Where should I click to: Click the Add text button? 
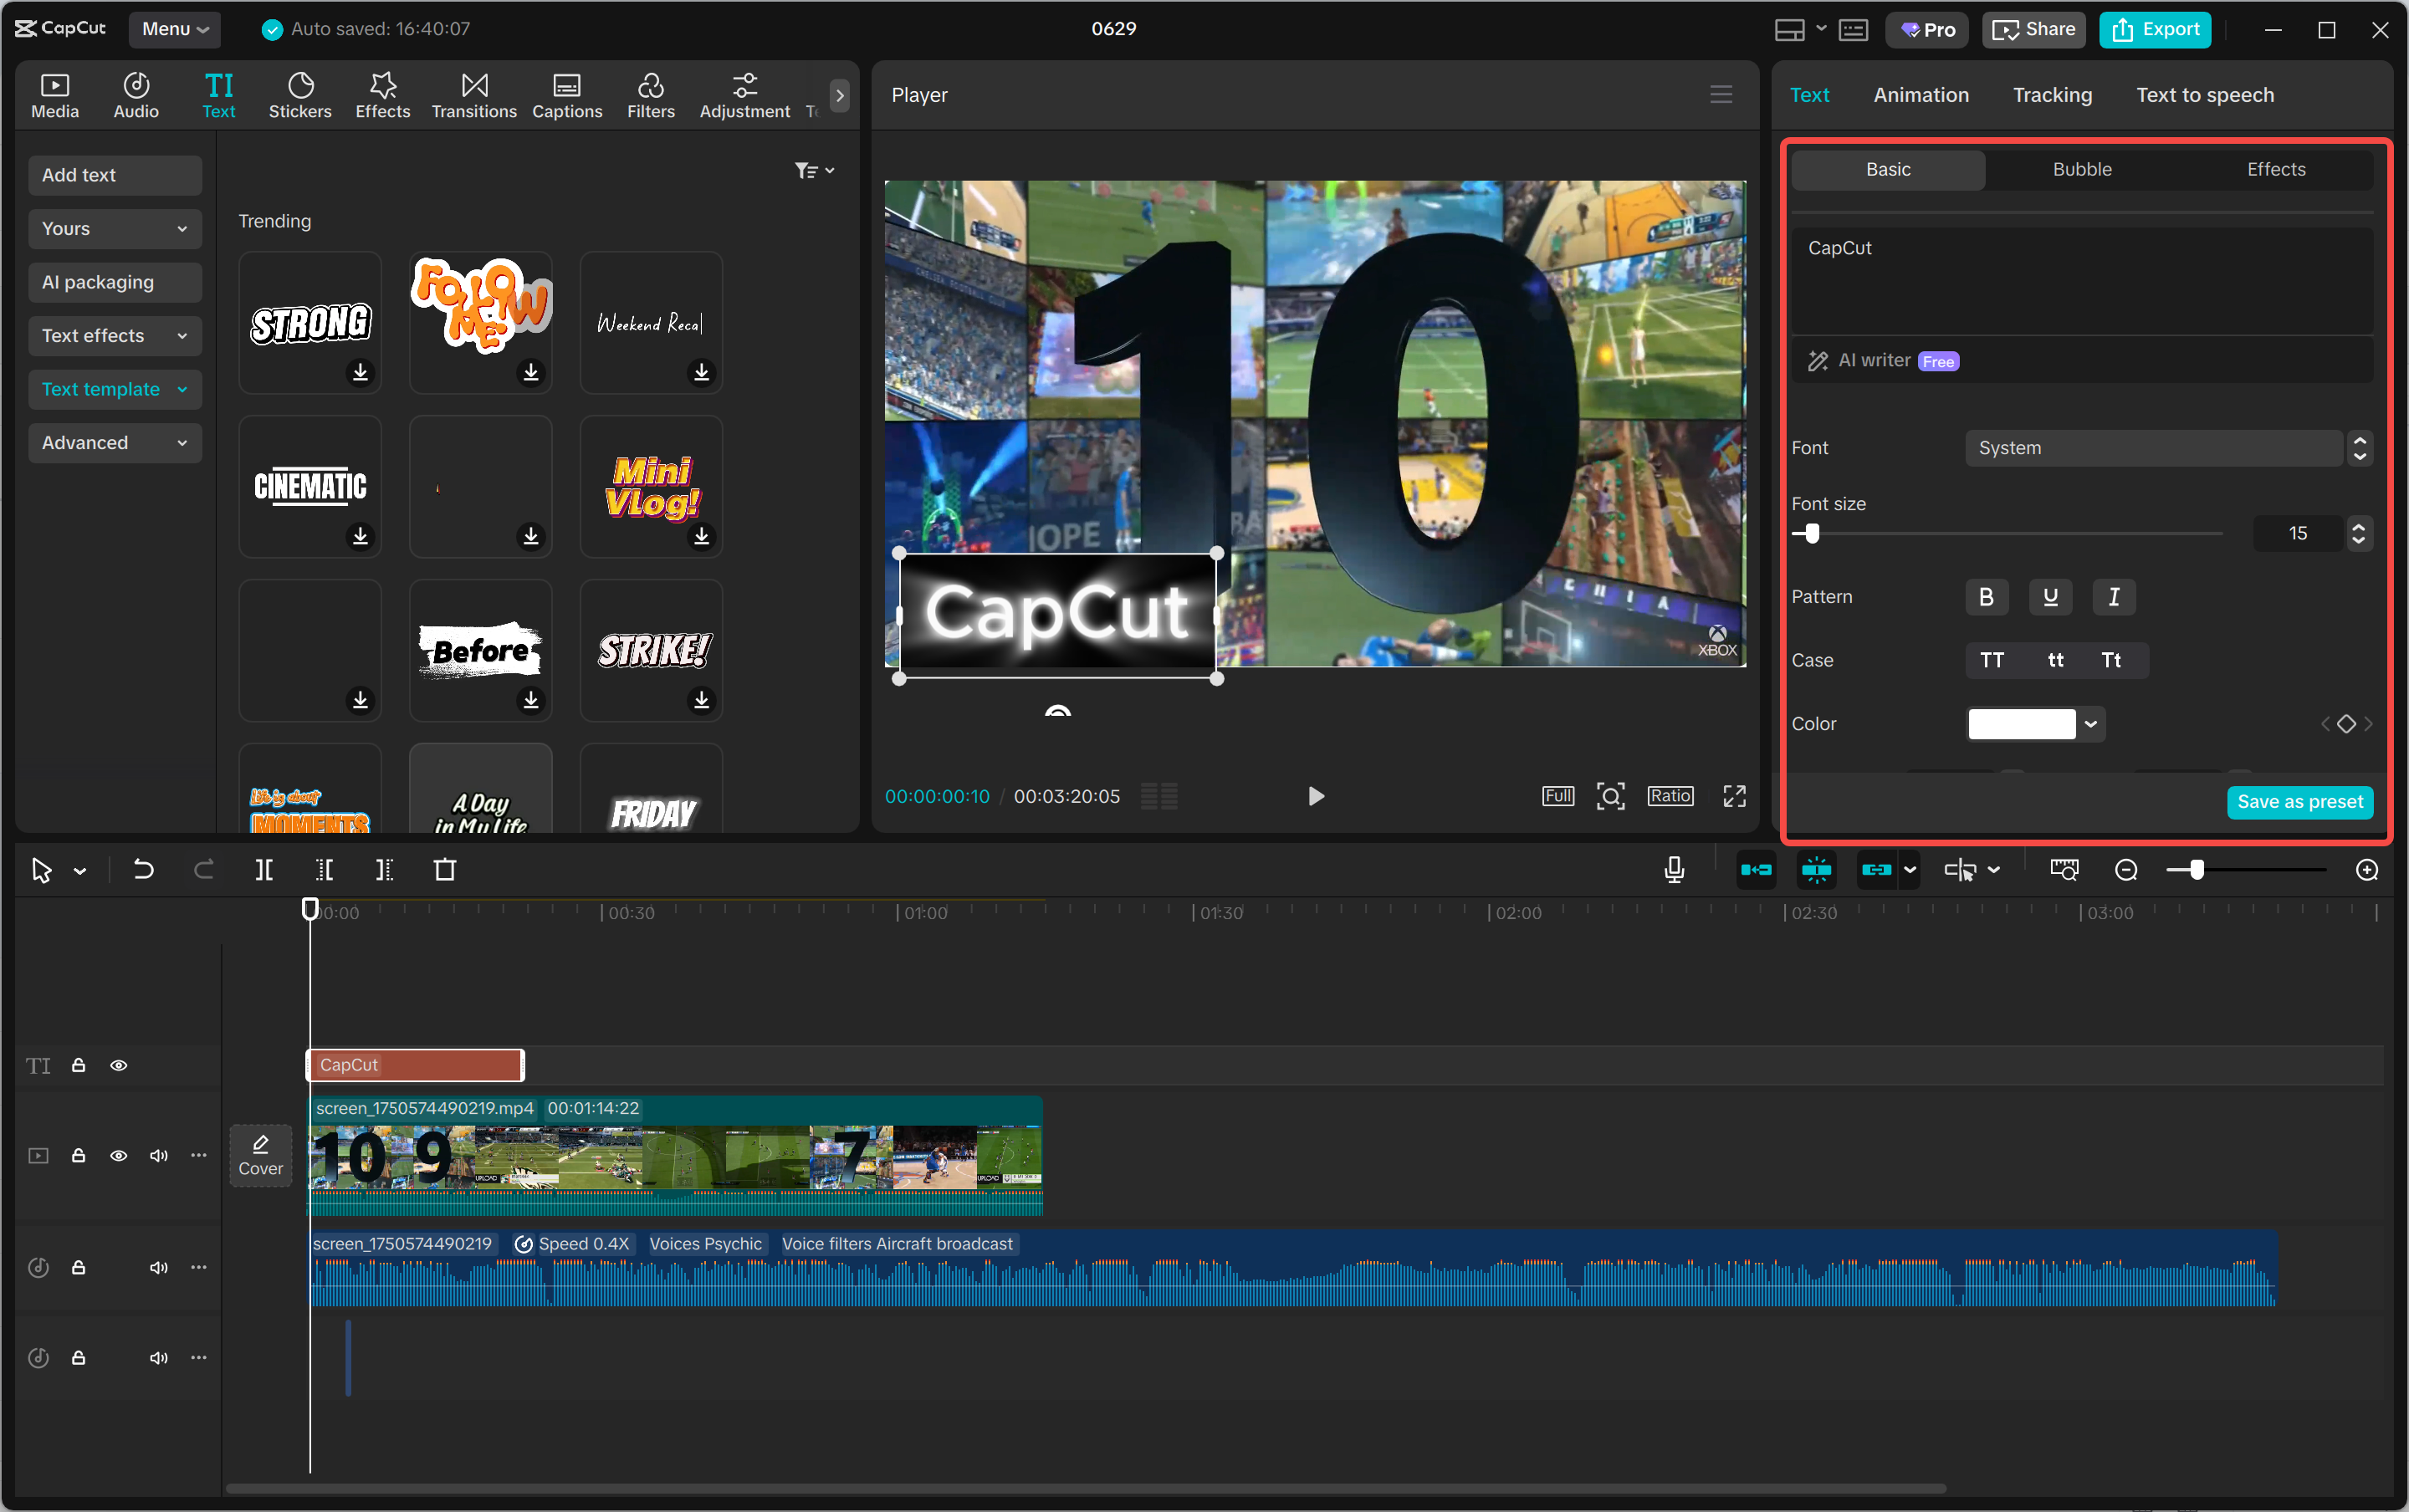coord(114,174)
